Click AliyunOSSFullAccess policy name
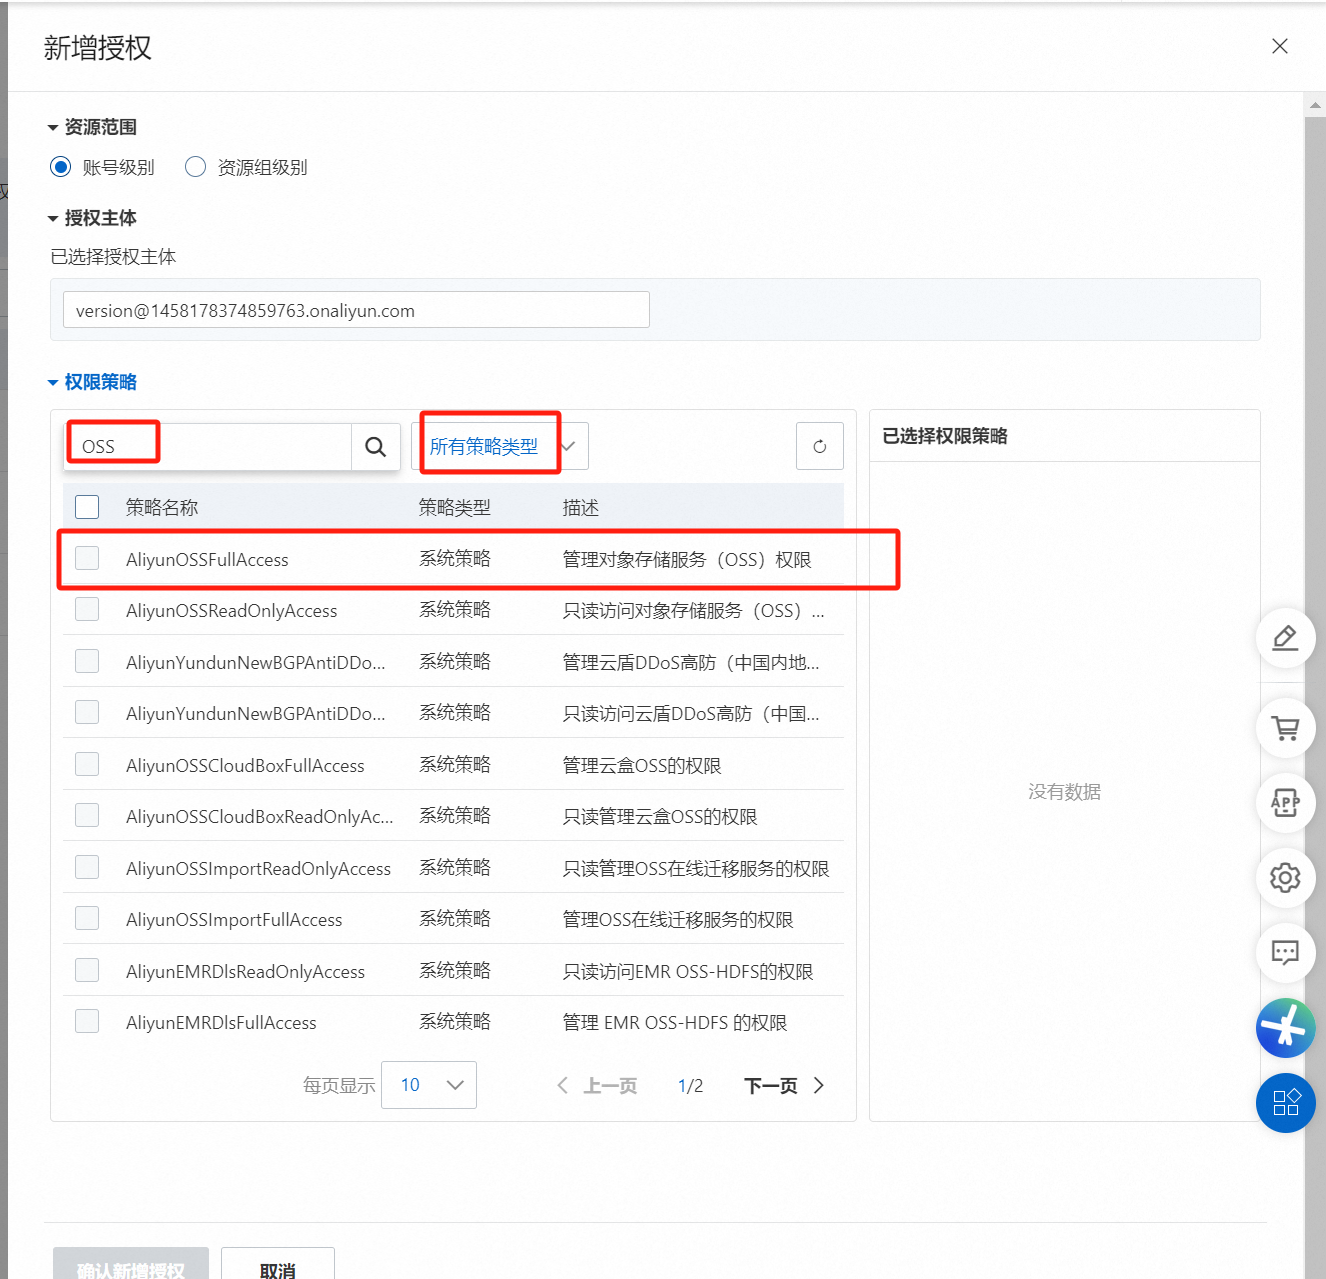This screenshot has height=1279, width=1326. 207,560
